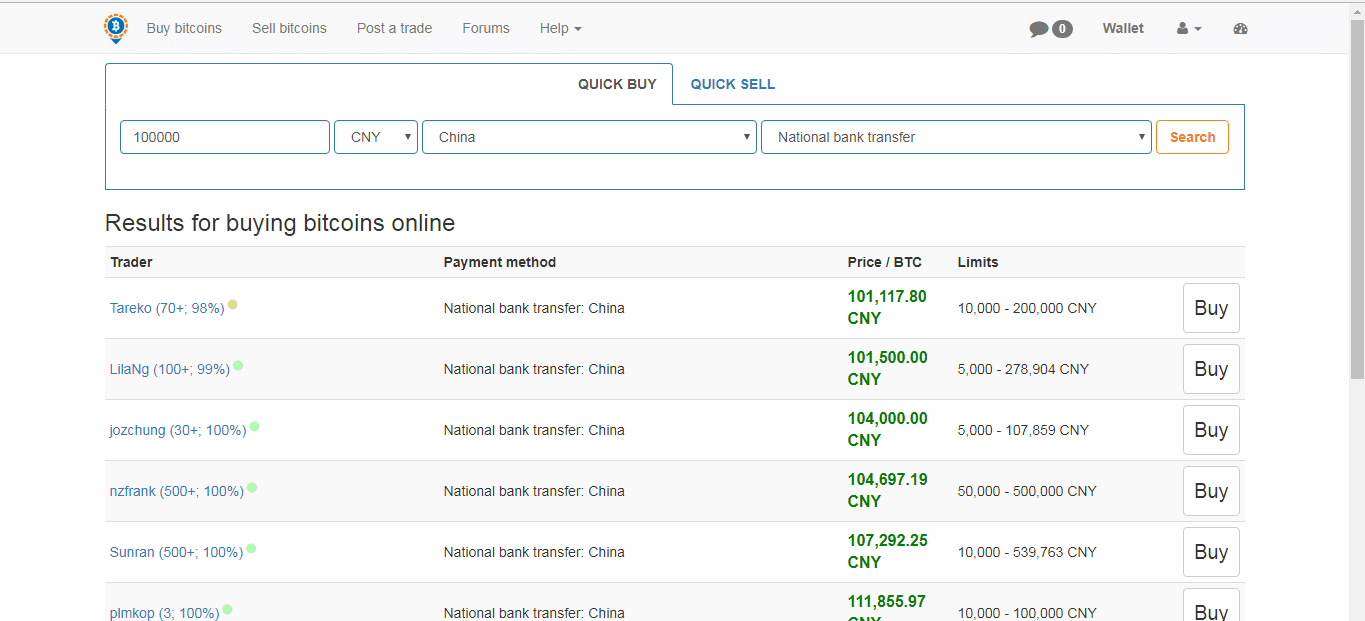
Task: Open the LocalBitcoins logo home link
Action: click(116, 28)
